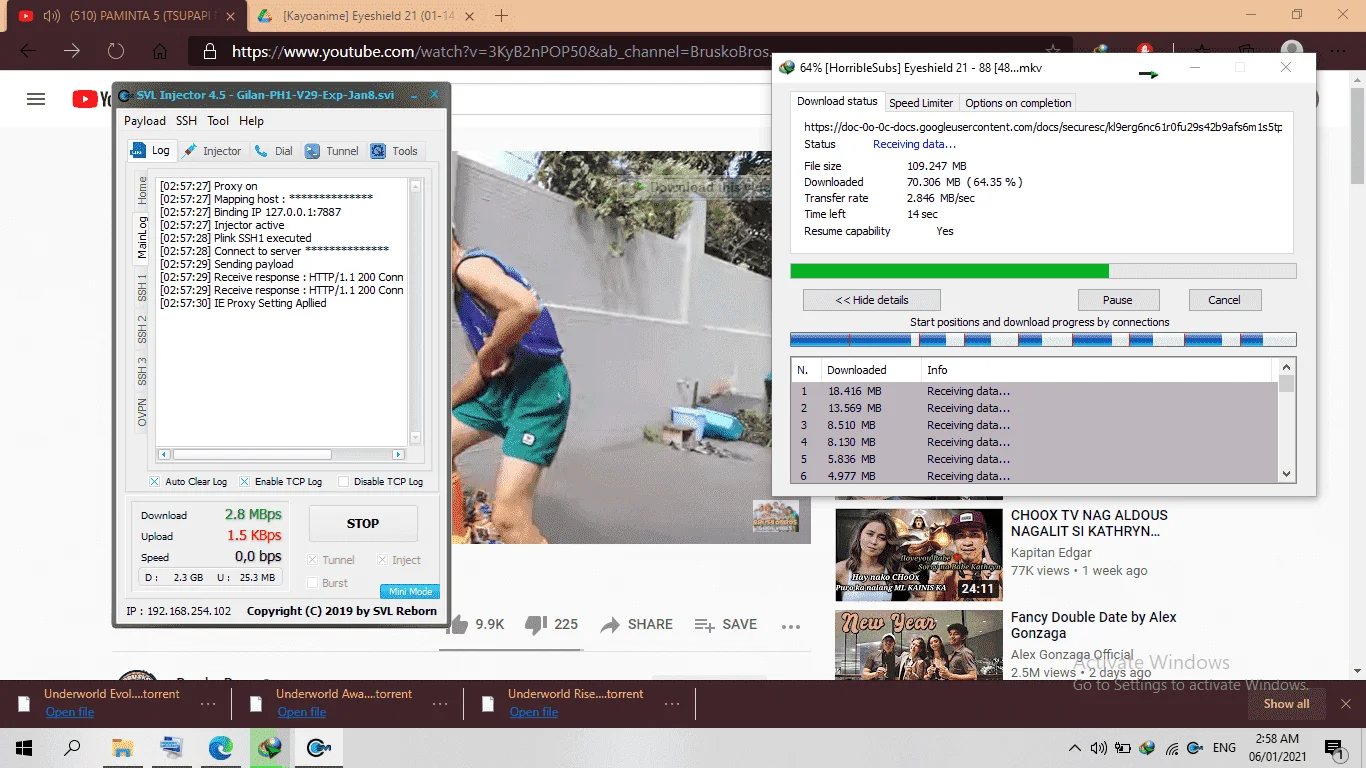Viewport: 1366px width, 768px height.
Task: Toggle the Burst checkbox
Action: tap(312, 583)
